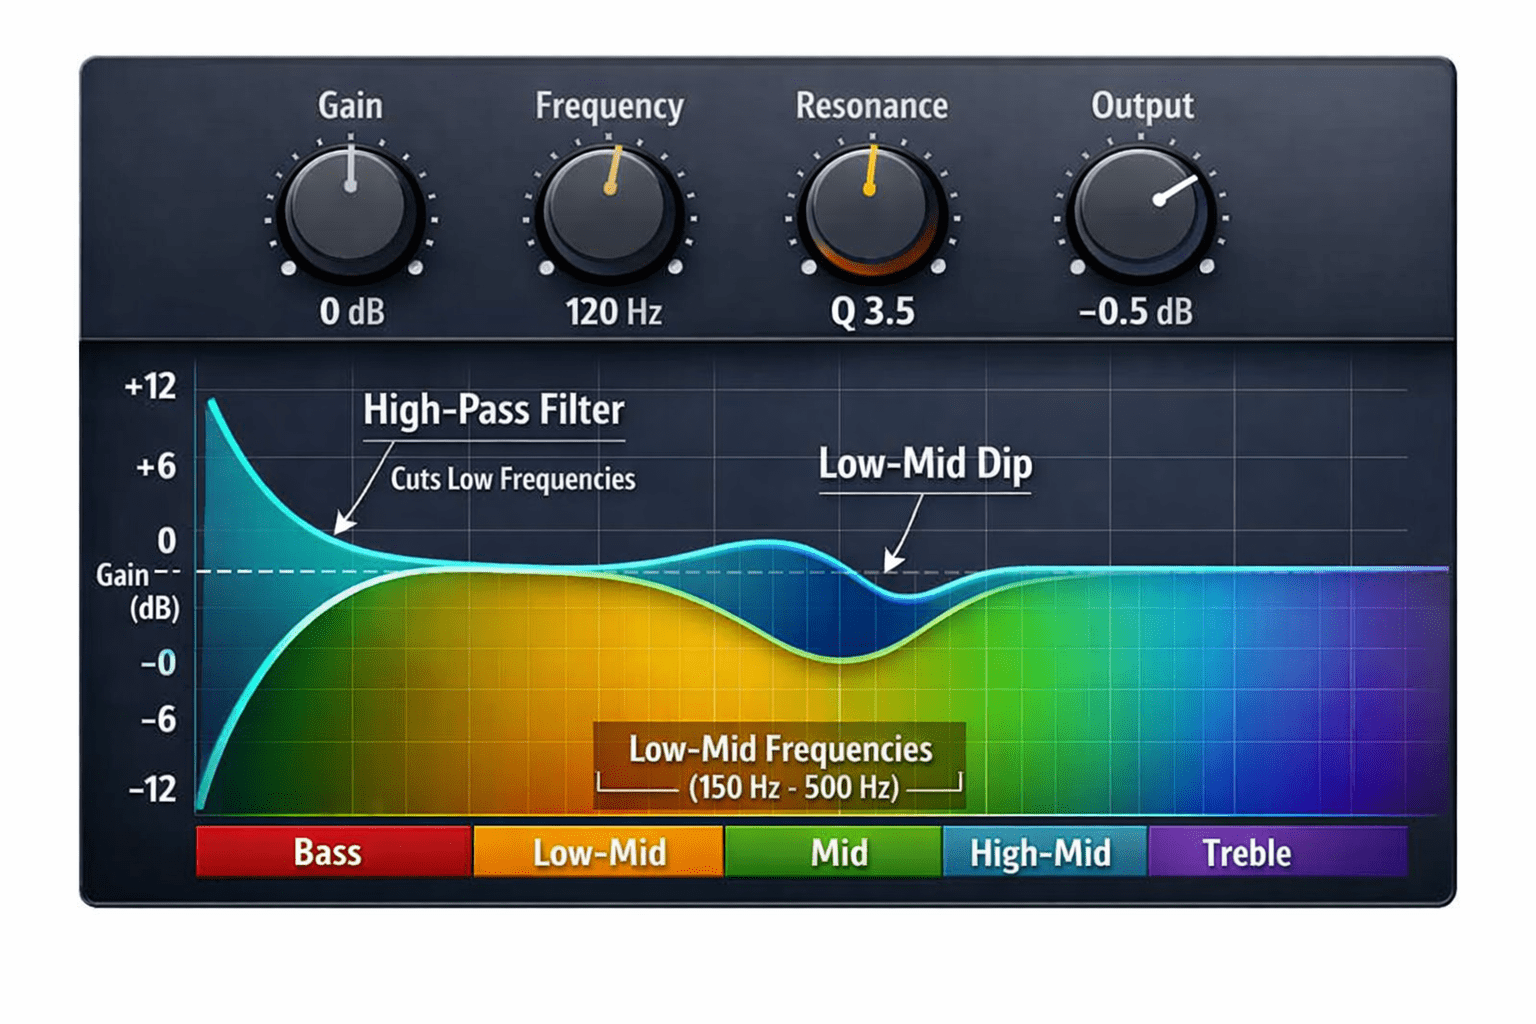This screenshot has width=1536, height=1024.
Task: Enable the High-Mid band
Action: click(1046, 852)
